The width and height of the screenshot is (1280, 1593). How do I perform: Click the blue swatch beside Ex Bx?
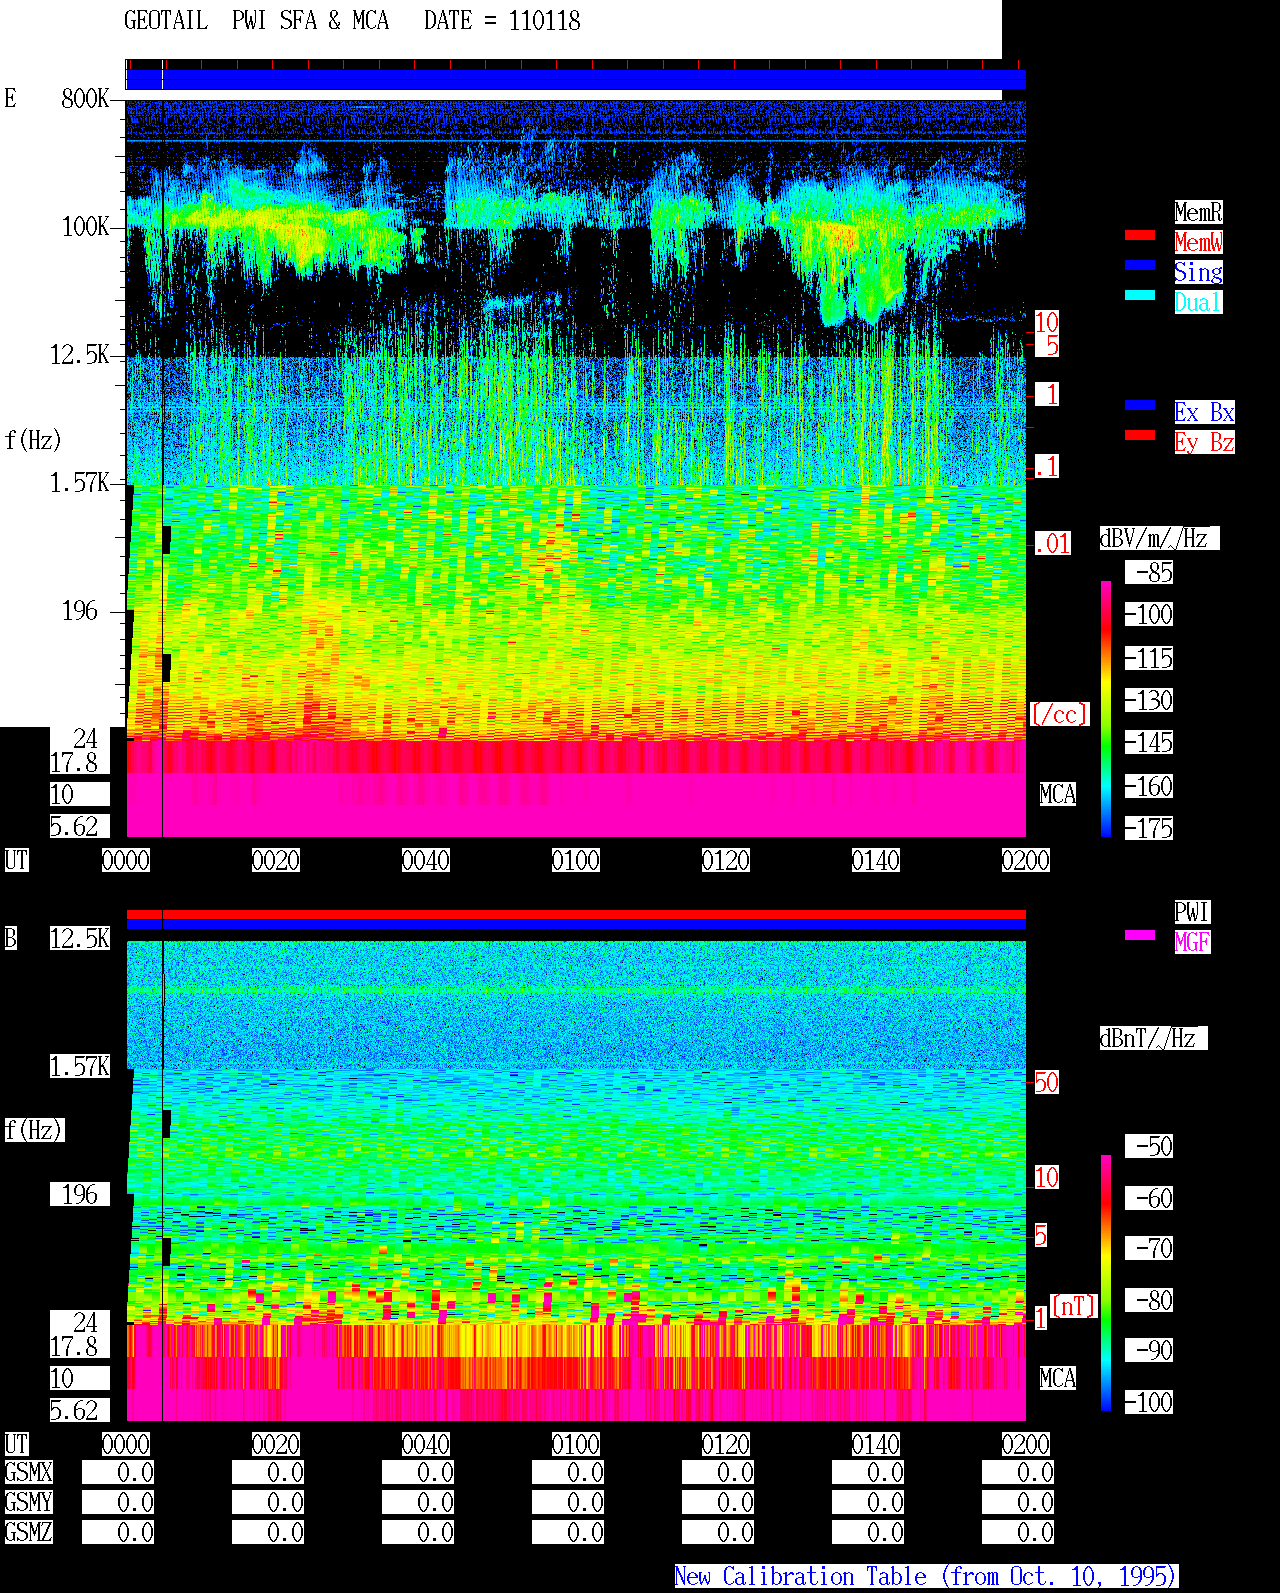(1140, 405)
